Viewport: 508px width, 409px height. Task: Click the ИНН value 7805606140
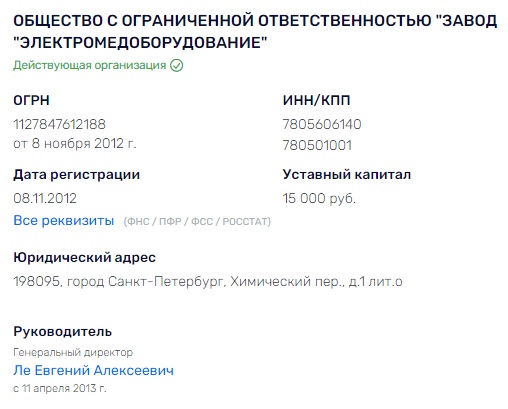coord(322,124)
